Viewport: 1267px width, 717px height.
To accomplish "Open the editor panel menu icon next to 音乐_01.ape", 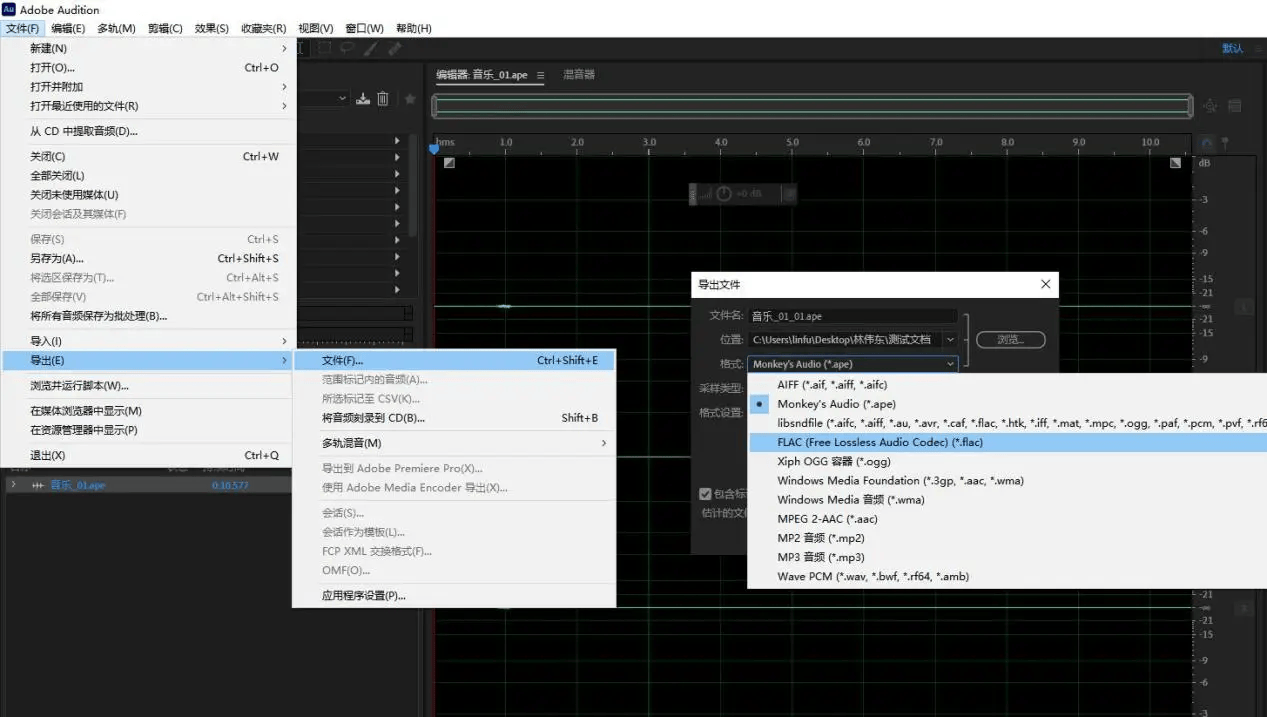I will coord(541,75).
